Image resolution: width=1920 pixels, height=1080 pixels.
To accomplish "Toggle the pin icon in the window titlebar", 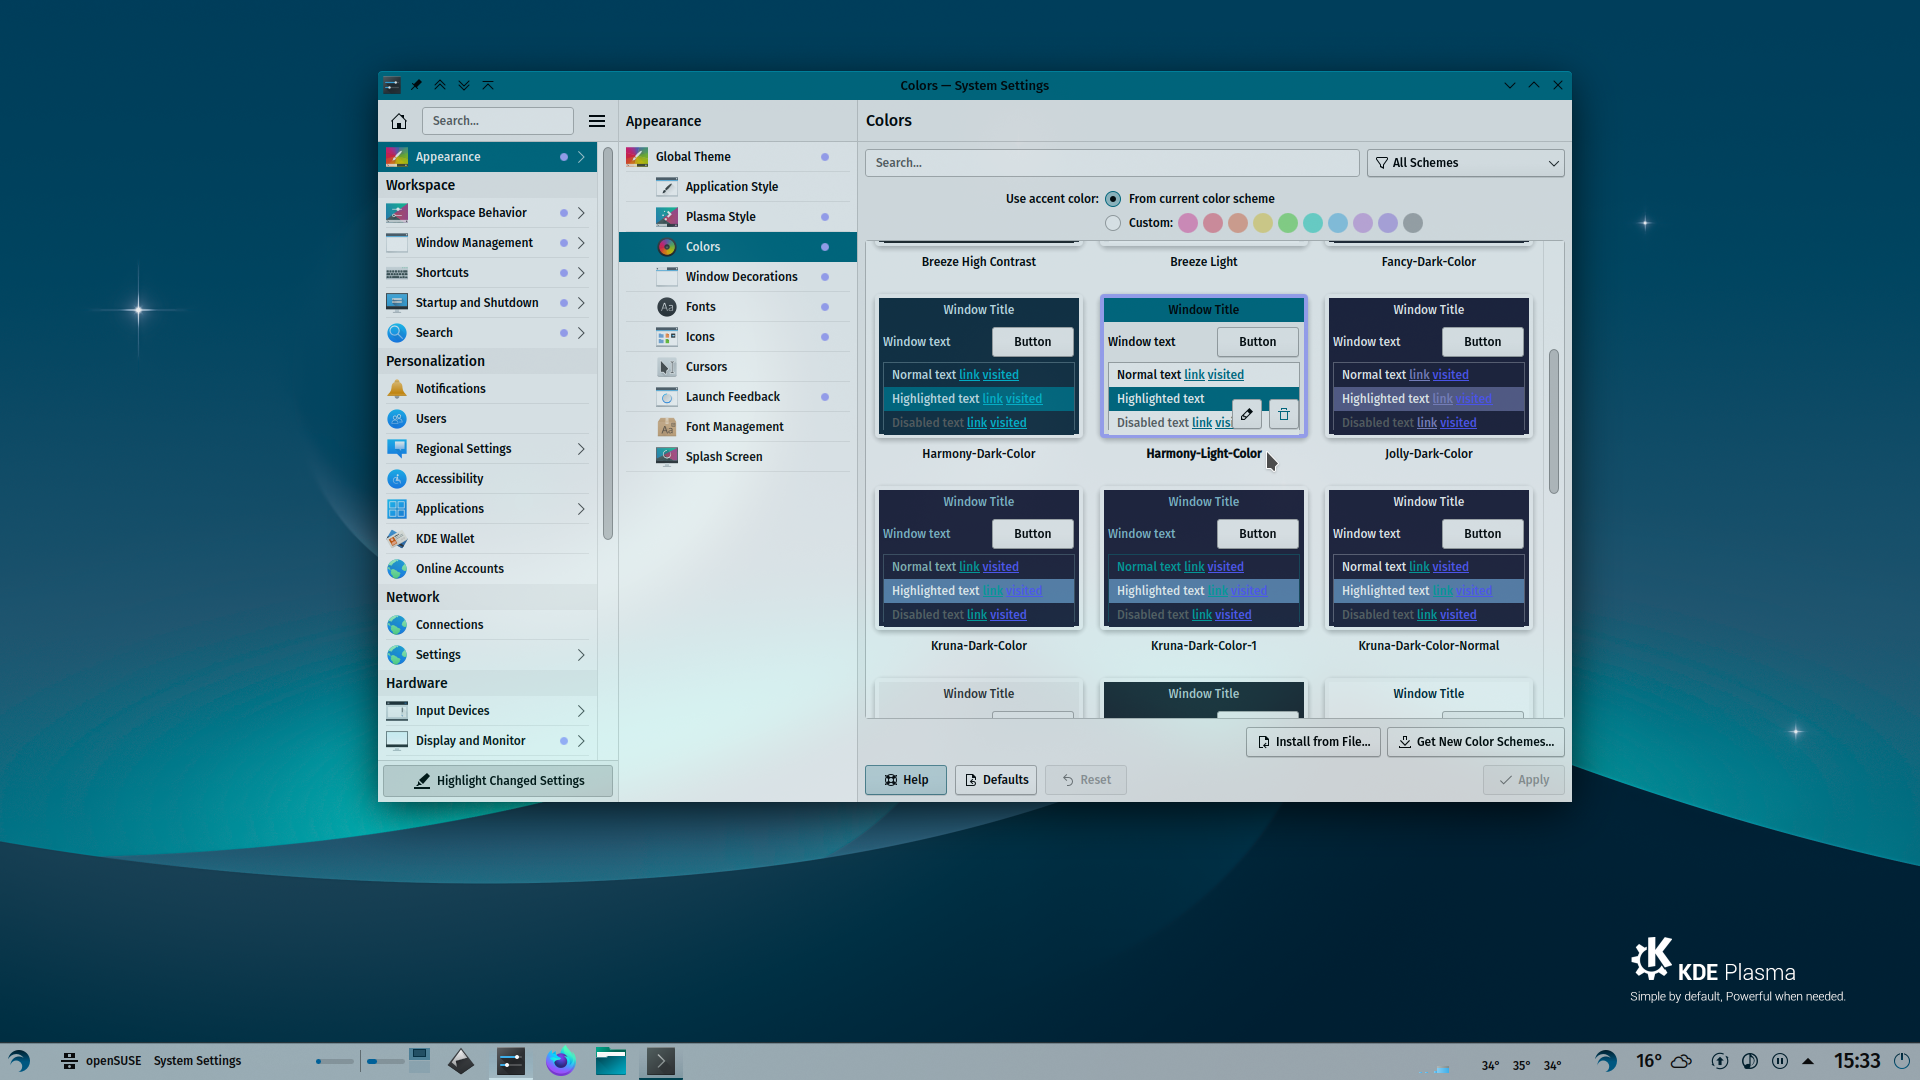I will [x=417, y=85].
